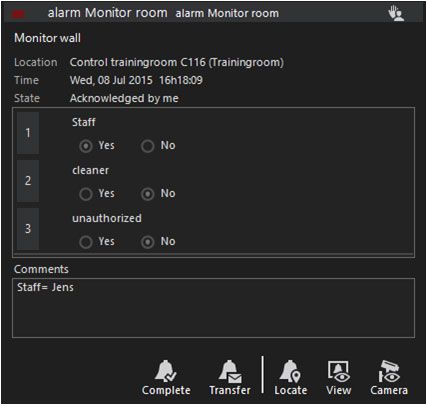Click the alarm Monitor room title

[x=107, y=13]
